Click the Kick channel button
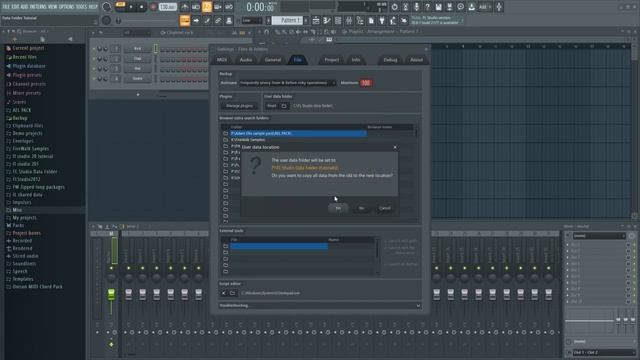Viewport: 640px width, 360px height. click(137, 49)
